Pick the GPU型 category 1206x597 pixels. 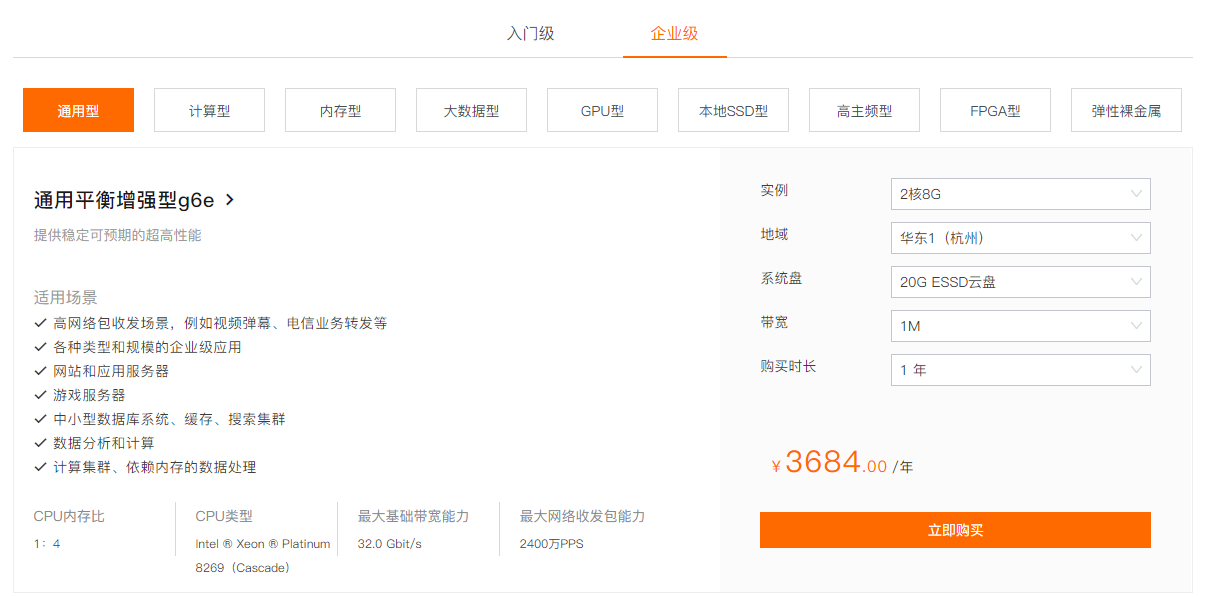602,110
